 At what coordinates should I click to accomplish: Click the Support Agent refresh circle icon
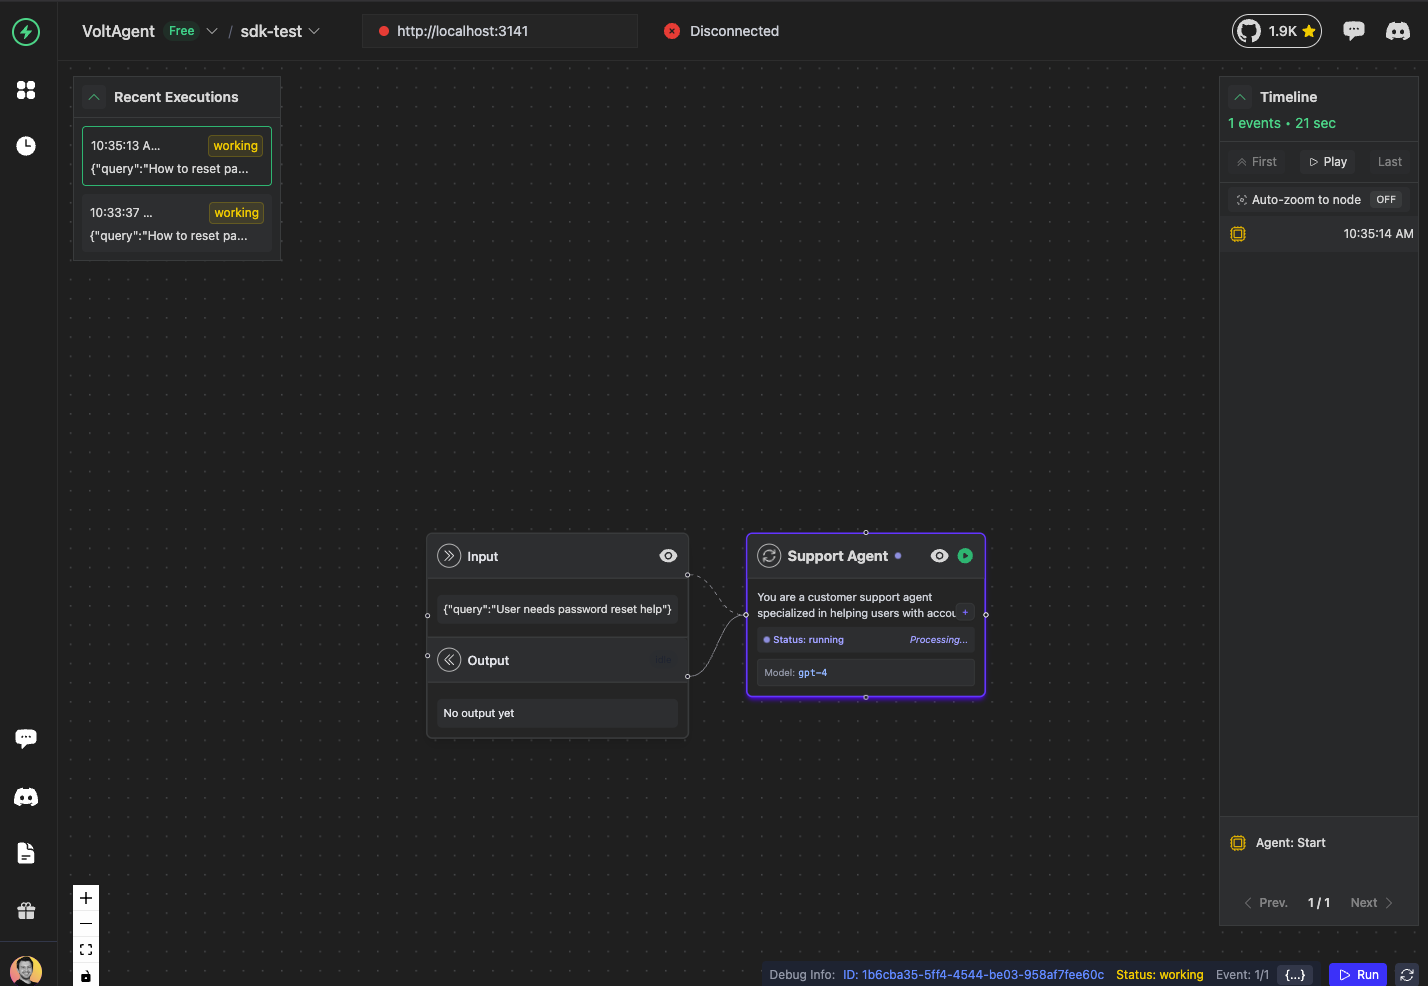[769, 556]
